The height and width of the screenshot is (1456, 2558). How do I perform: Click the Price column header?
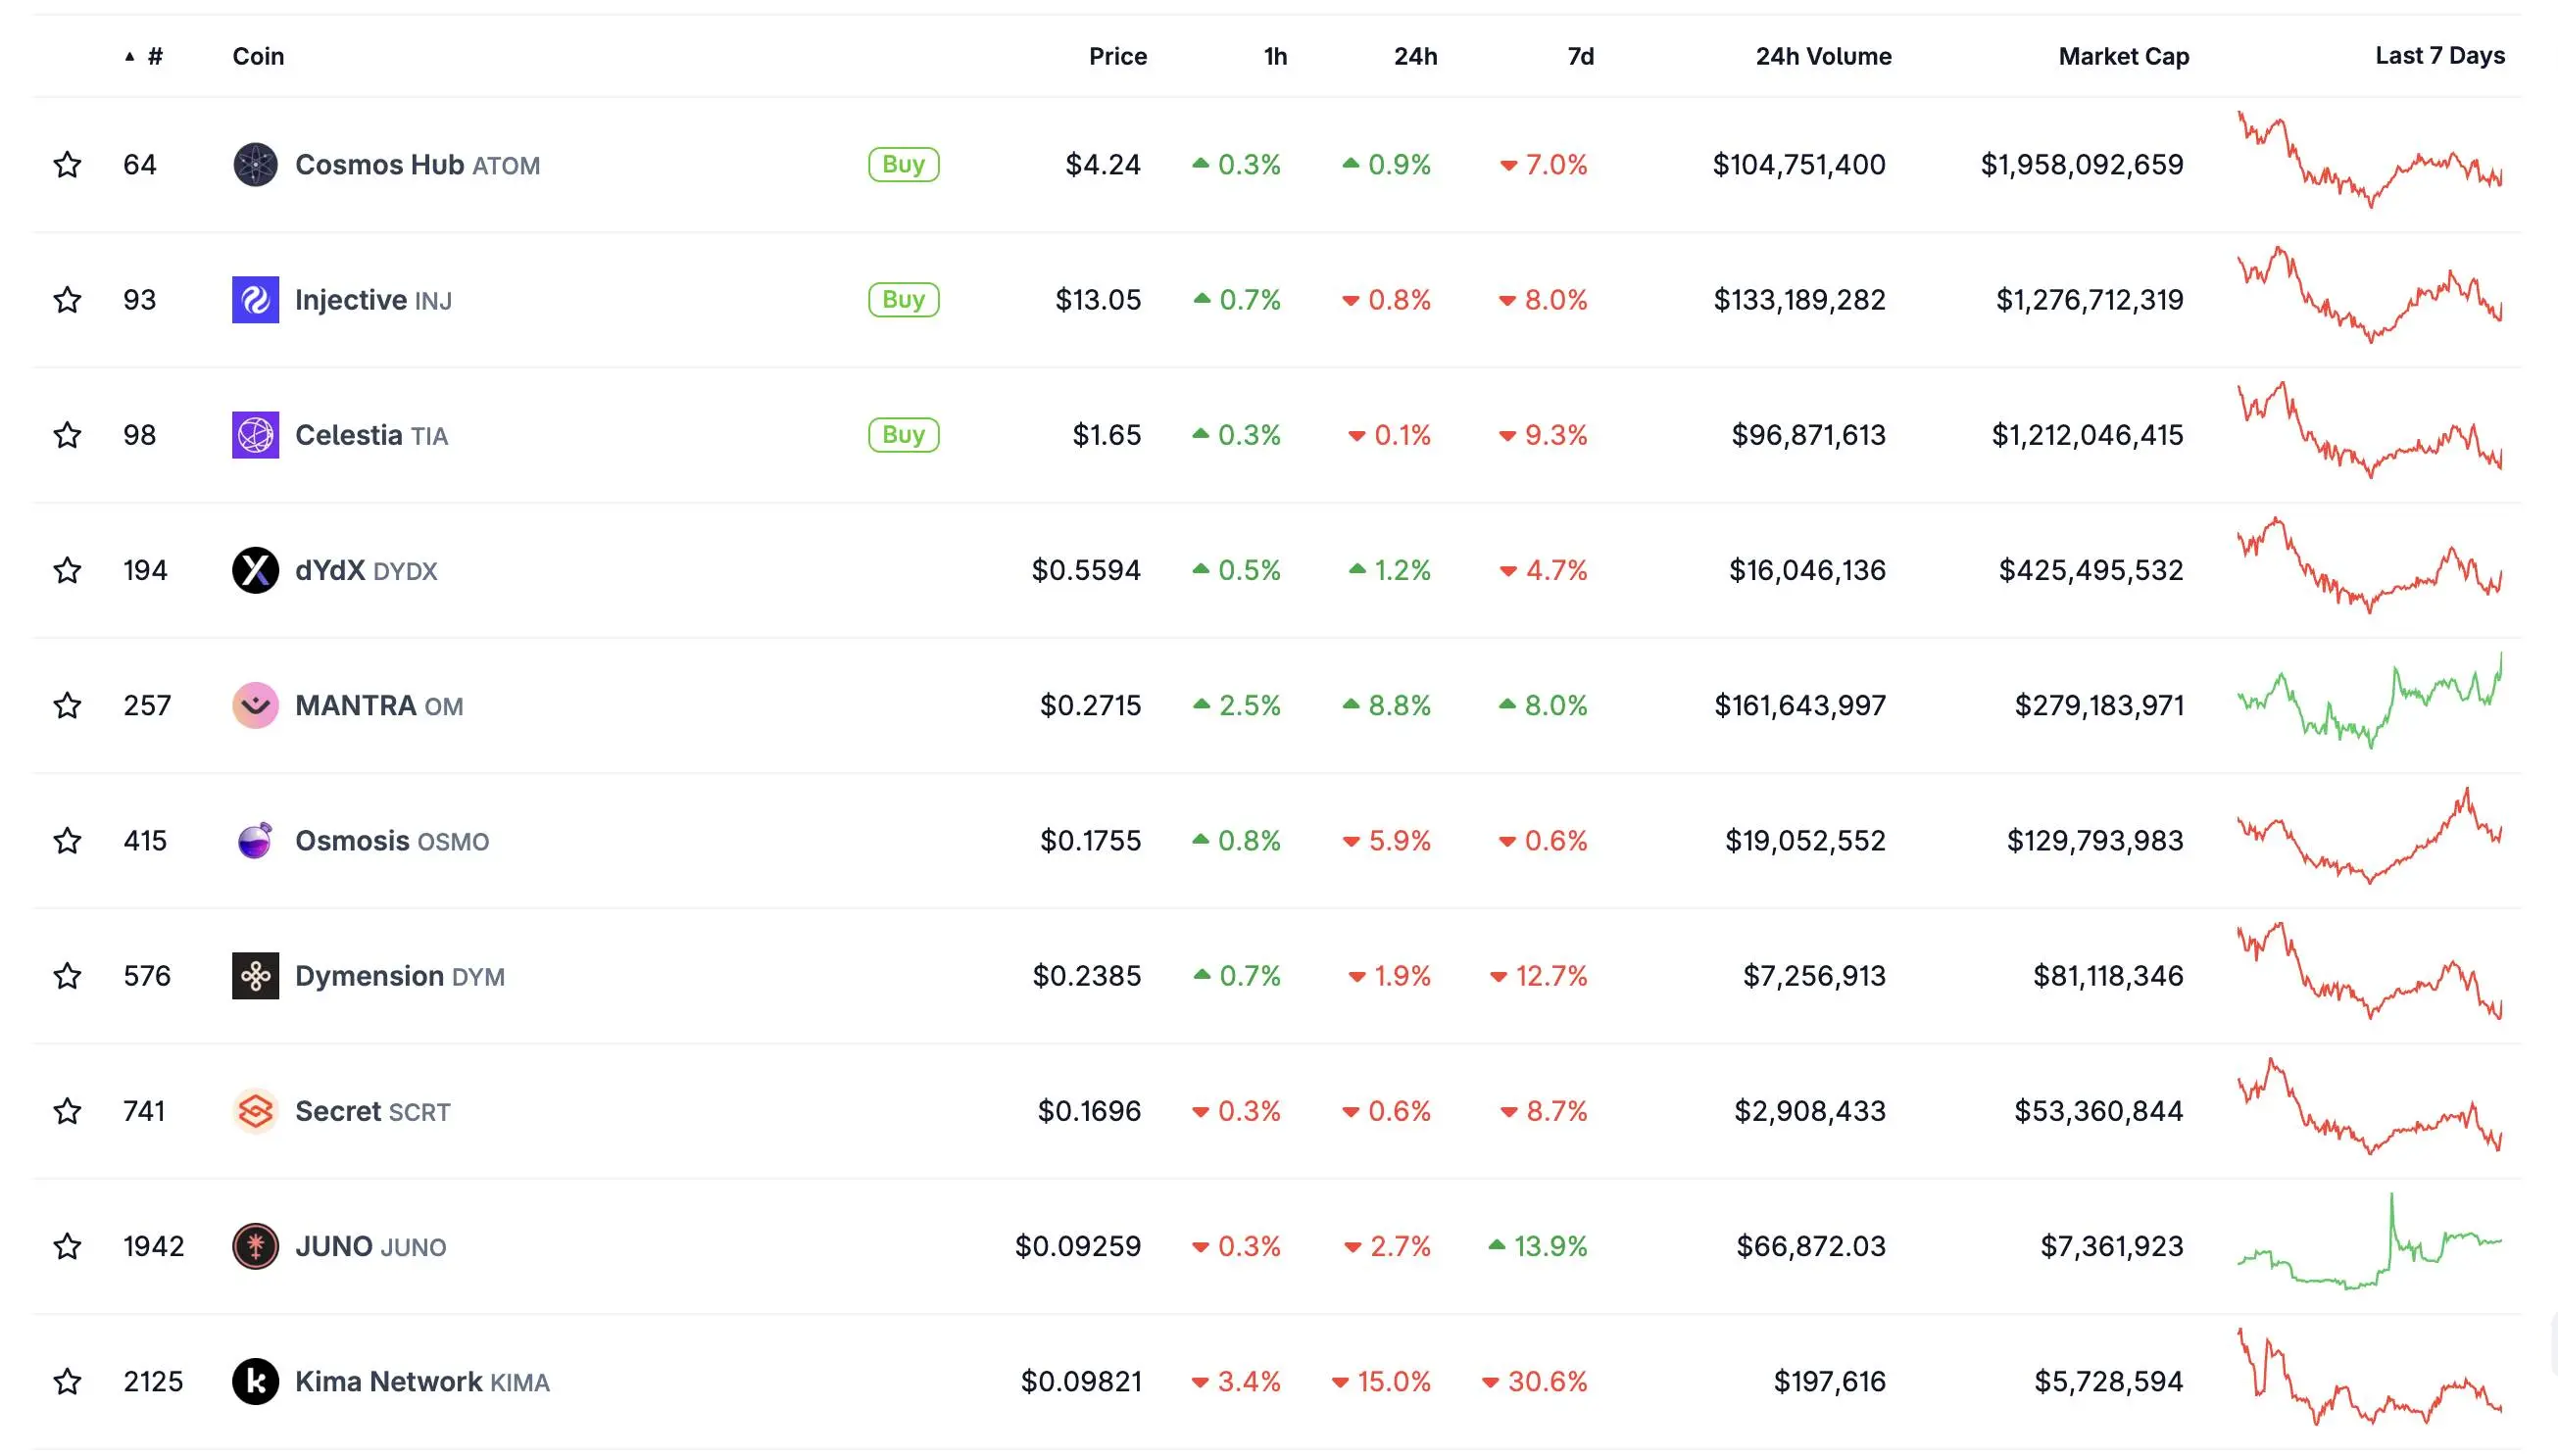[1117, 56]
